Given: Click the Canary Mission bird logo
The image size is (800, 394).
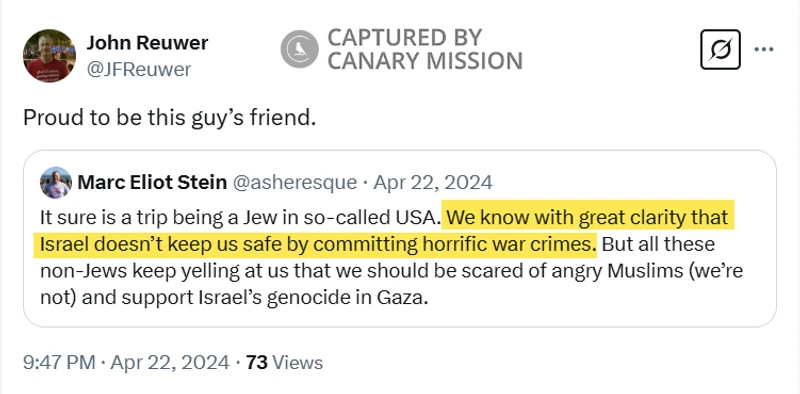Looking at the screenshot, I should click(x=299, y=49).
